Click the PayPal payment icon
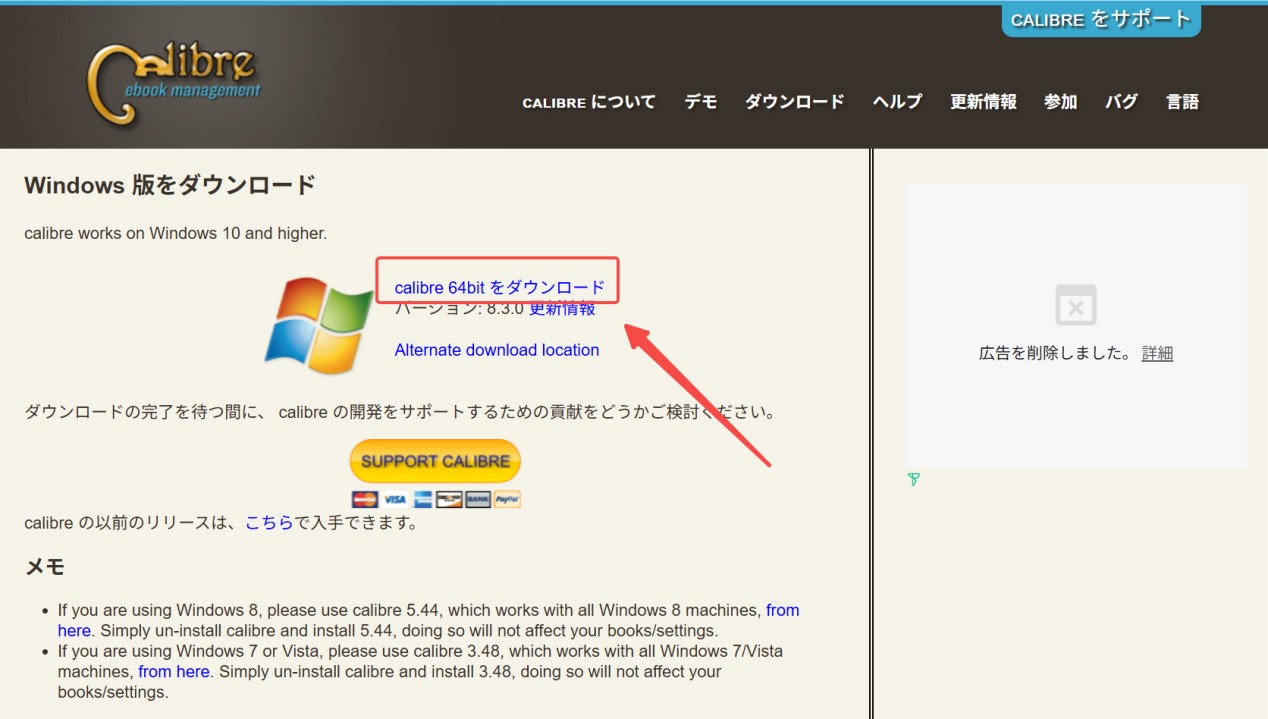The width and height of the screenshot is (1268, 719). pos(508,499)
